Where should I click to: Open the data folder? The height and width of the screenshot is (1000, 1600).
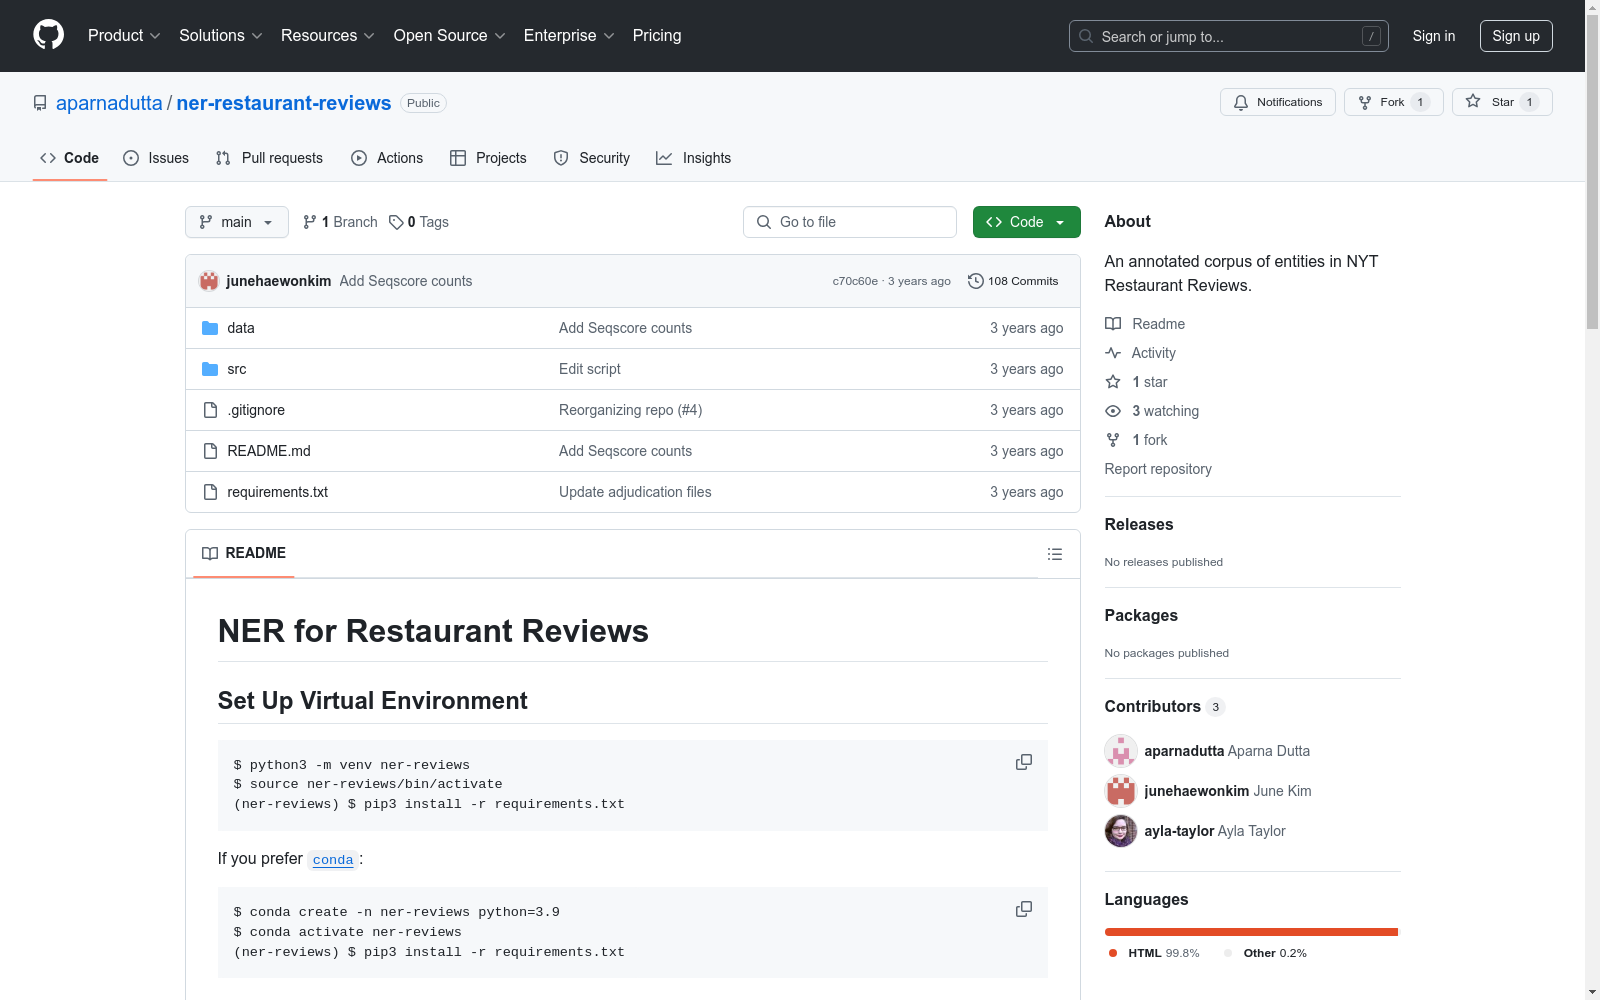[241, 328]
